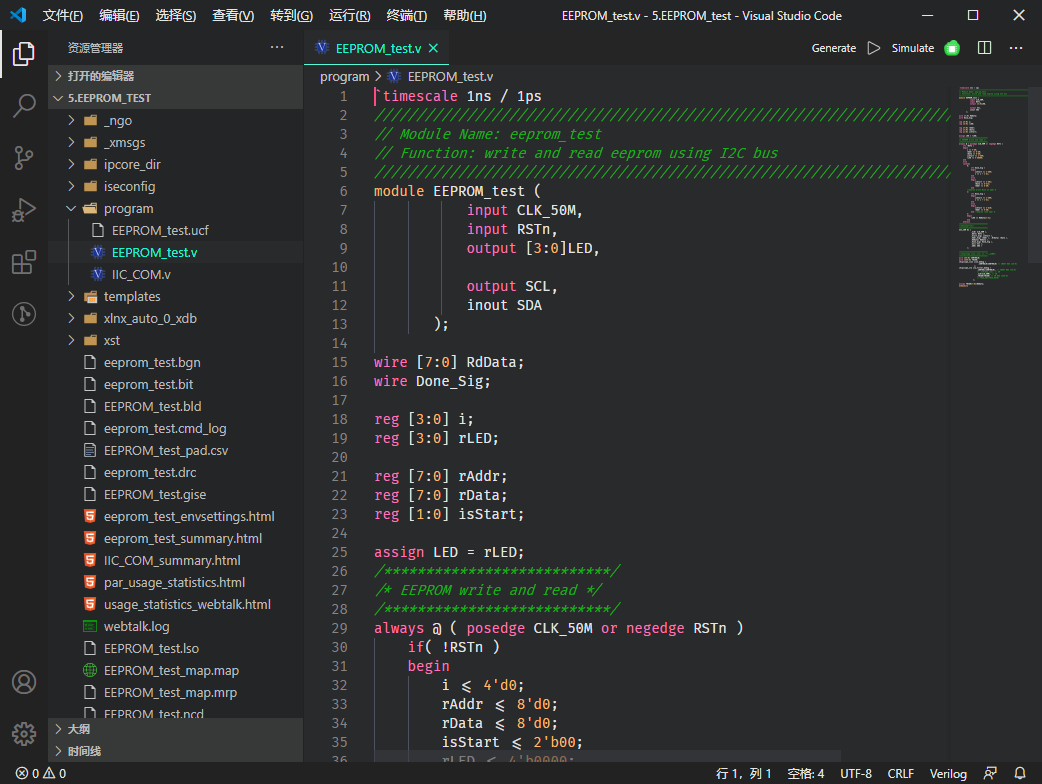Open the 运行(R) menu
This screenshot has height=784, width=1042.
[x=349, y=16]
